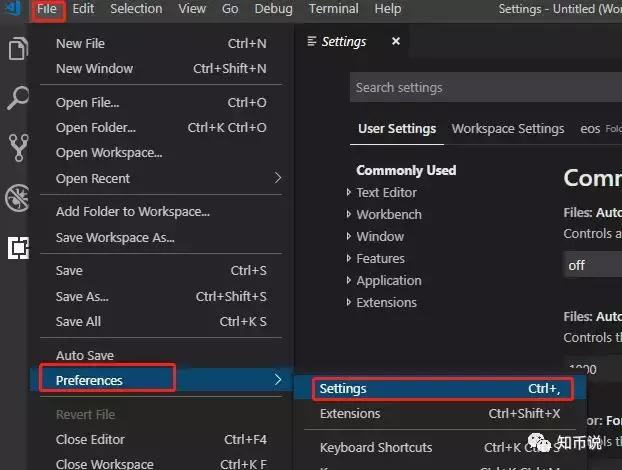Viewport: 622px width, 470px height.
Task: Select Keyboard Shortcuts in Preferences submenu
Action: click(x=440, y=447)
